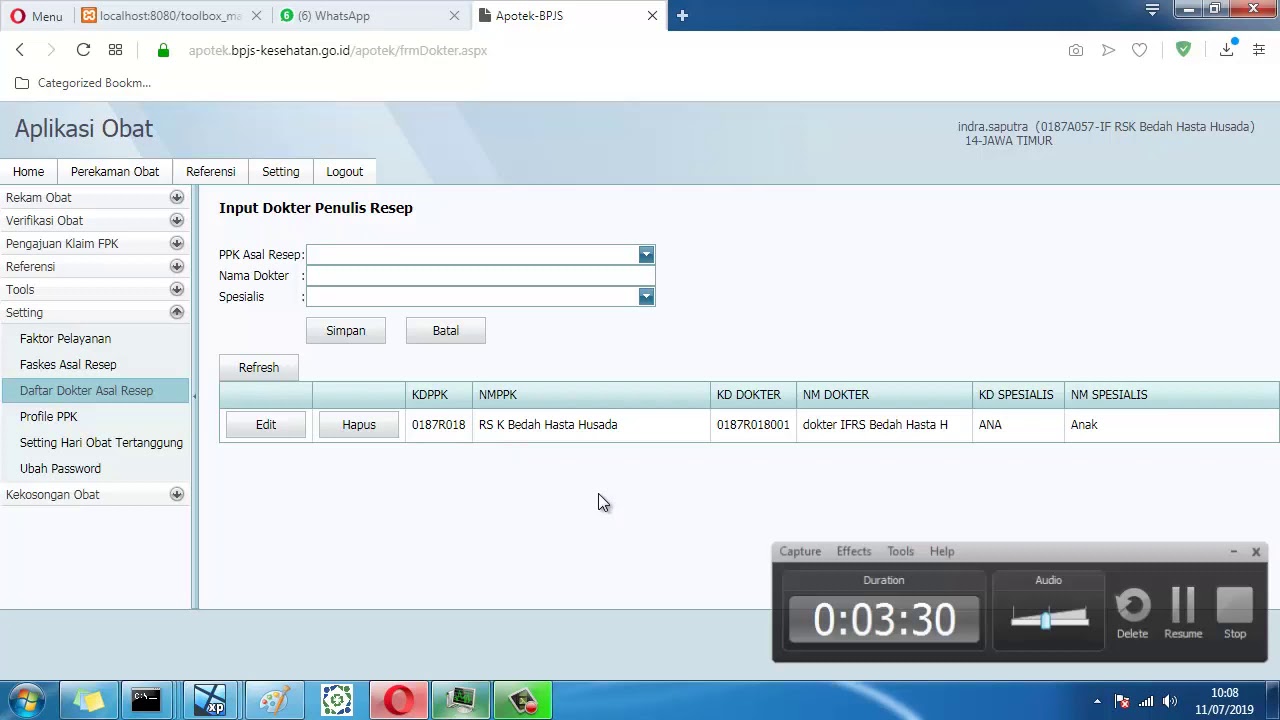Screen dimensions: 1280x720
Task: Open Setting Hari Obat Tertanggung
Action: [101, 443]
